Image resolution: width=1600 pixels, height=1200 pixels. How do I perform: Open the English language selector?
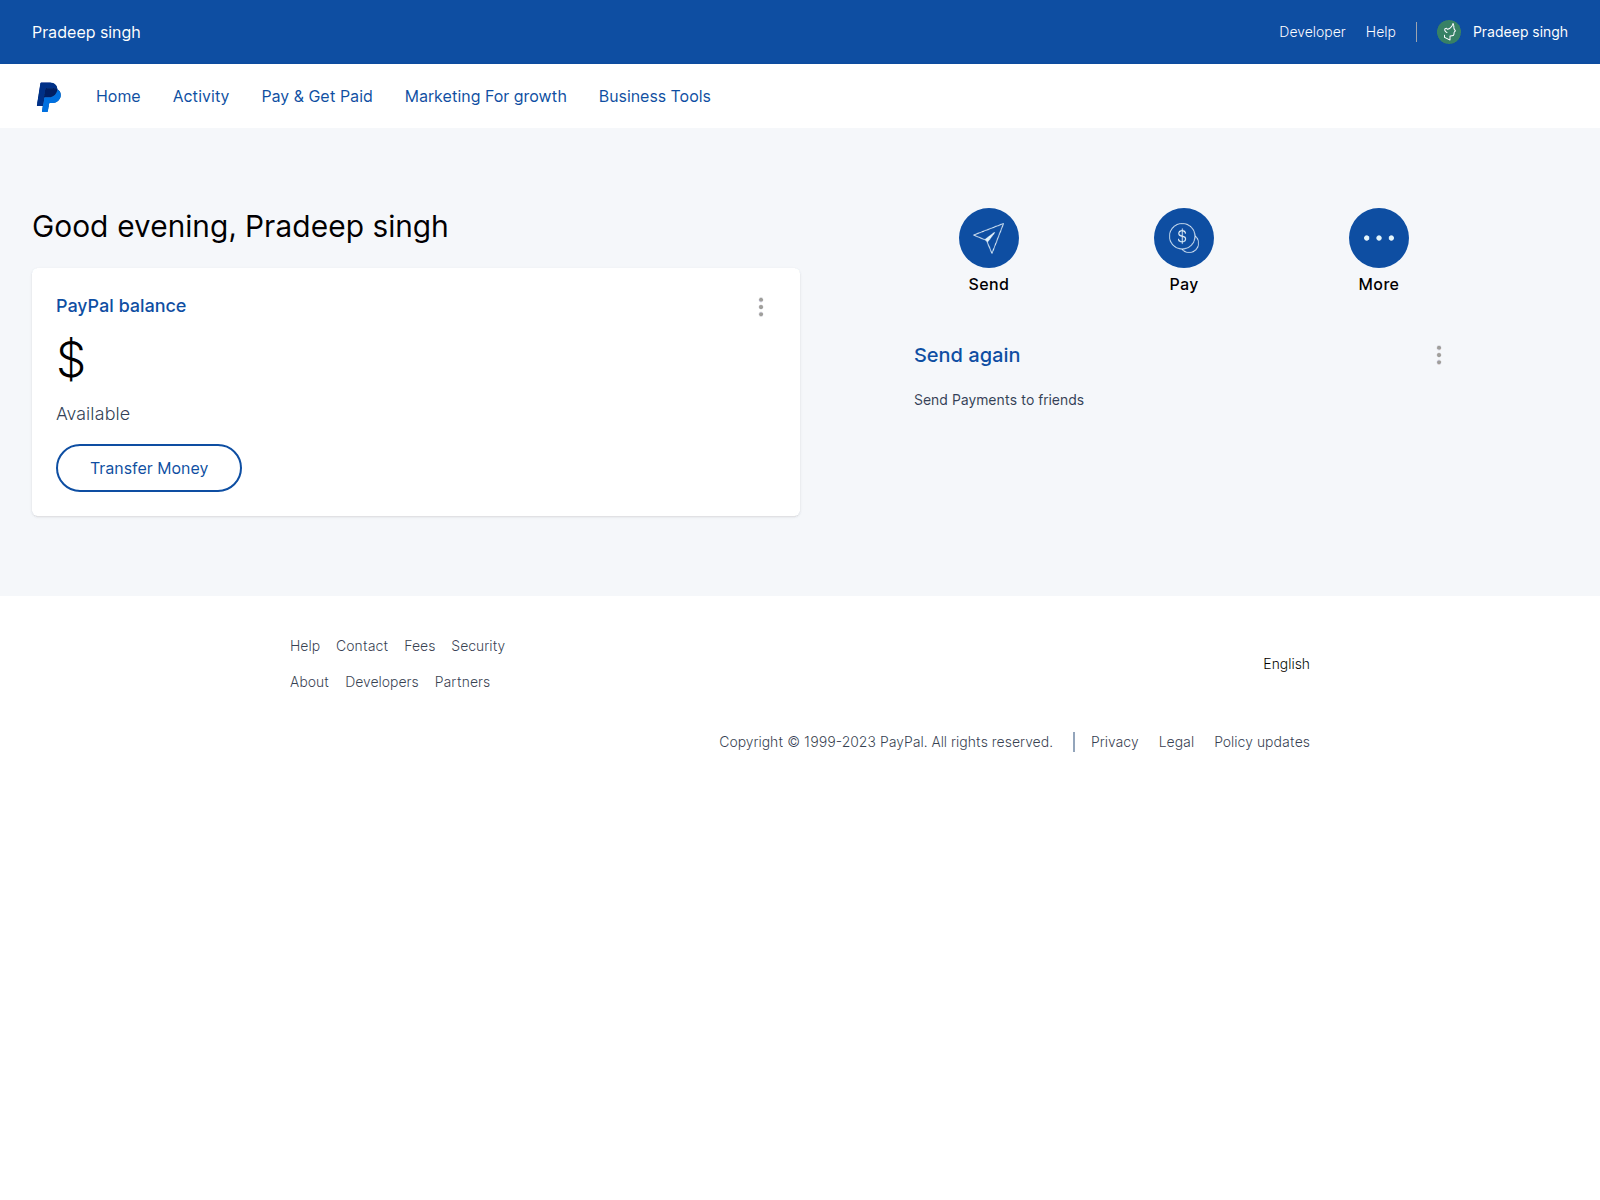click(1286, 664)
